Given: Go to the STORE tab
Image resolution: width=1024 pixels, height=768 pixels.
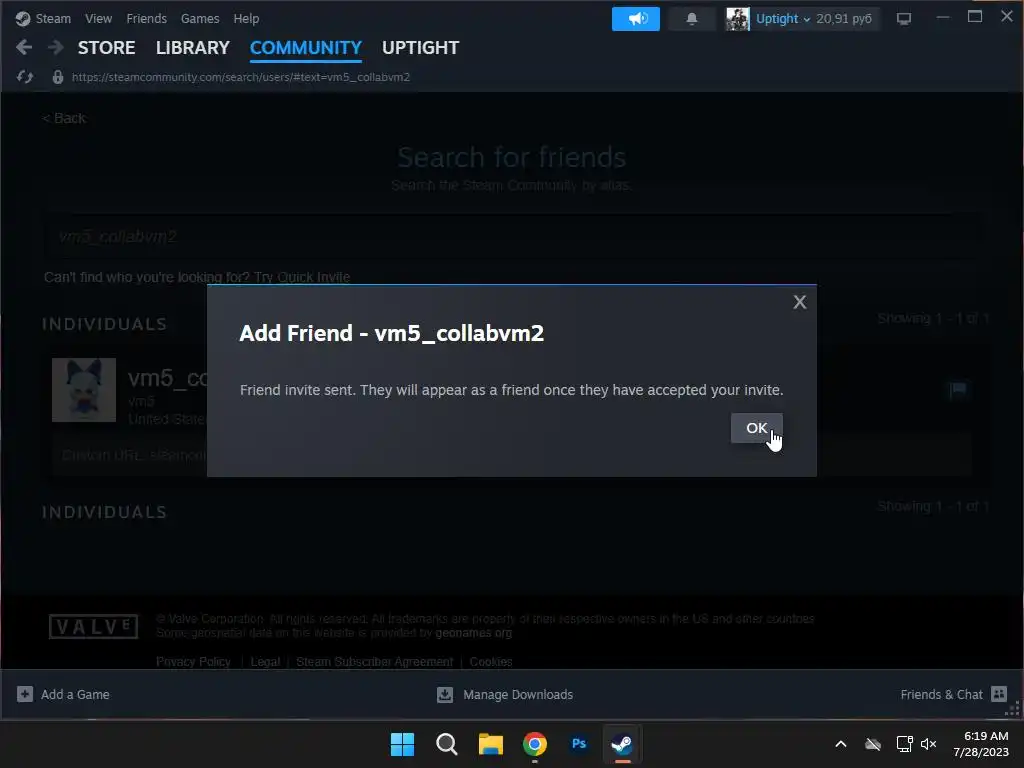Looking at the screenshot, I should point(106,48).
